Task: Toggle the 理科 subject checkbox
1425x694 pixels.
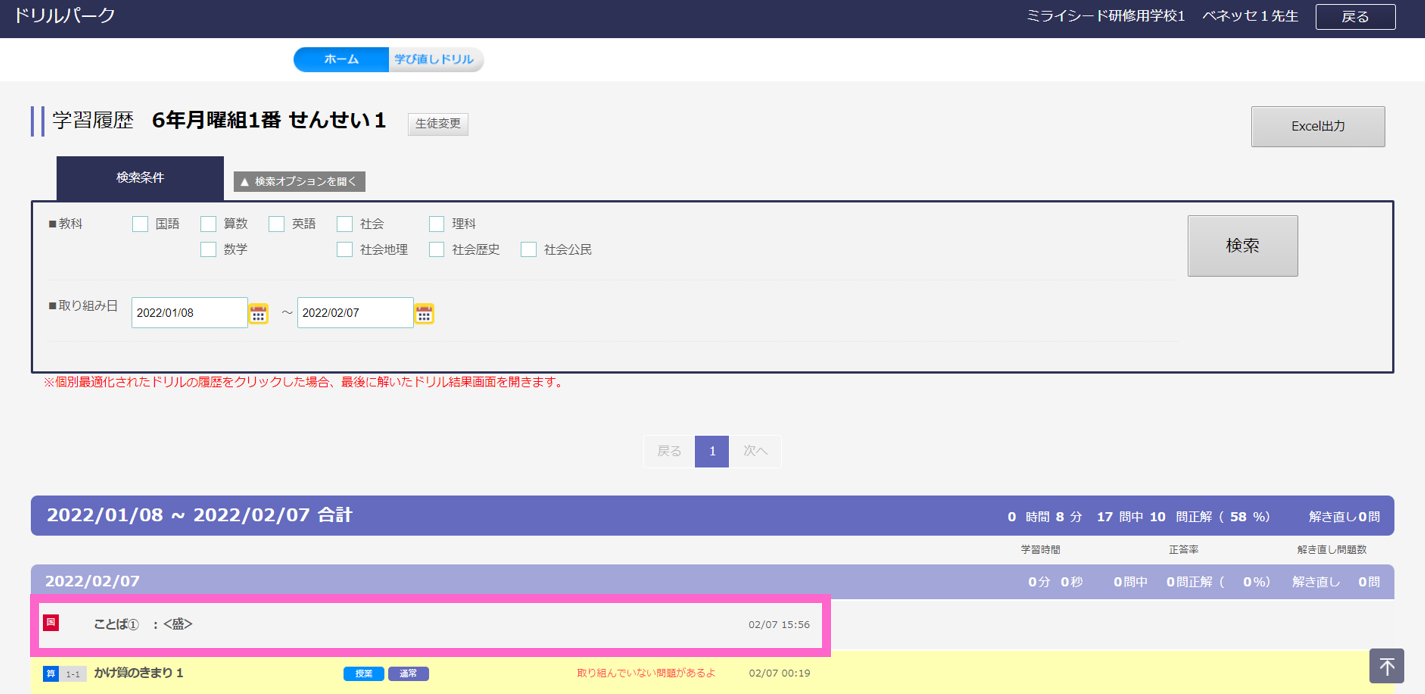Action: point(437,224)
